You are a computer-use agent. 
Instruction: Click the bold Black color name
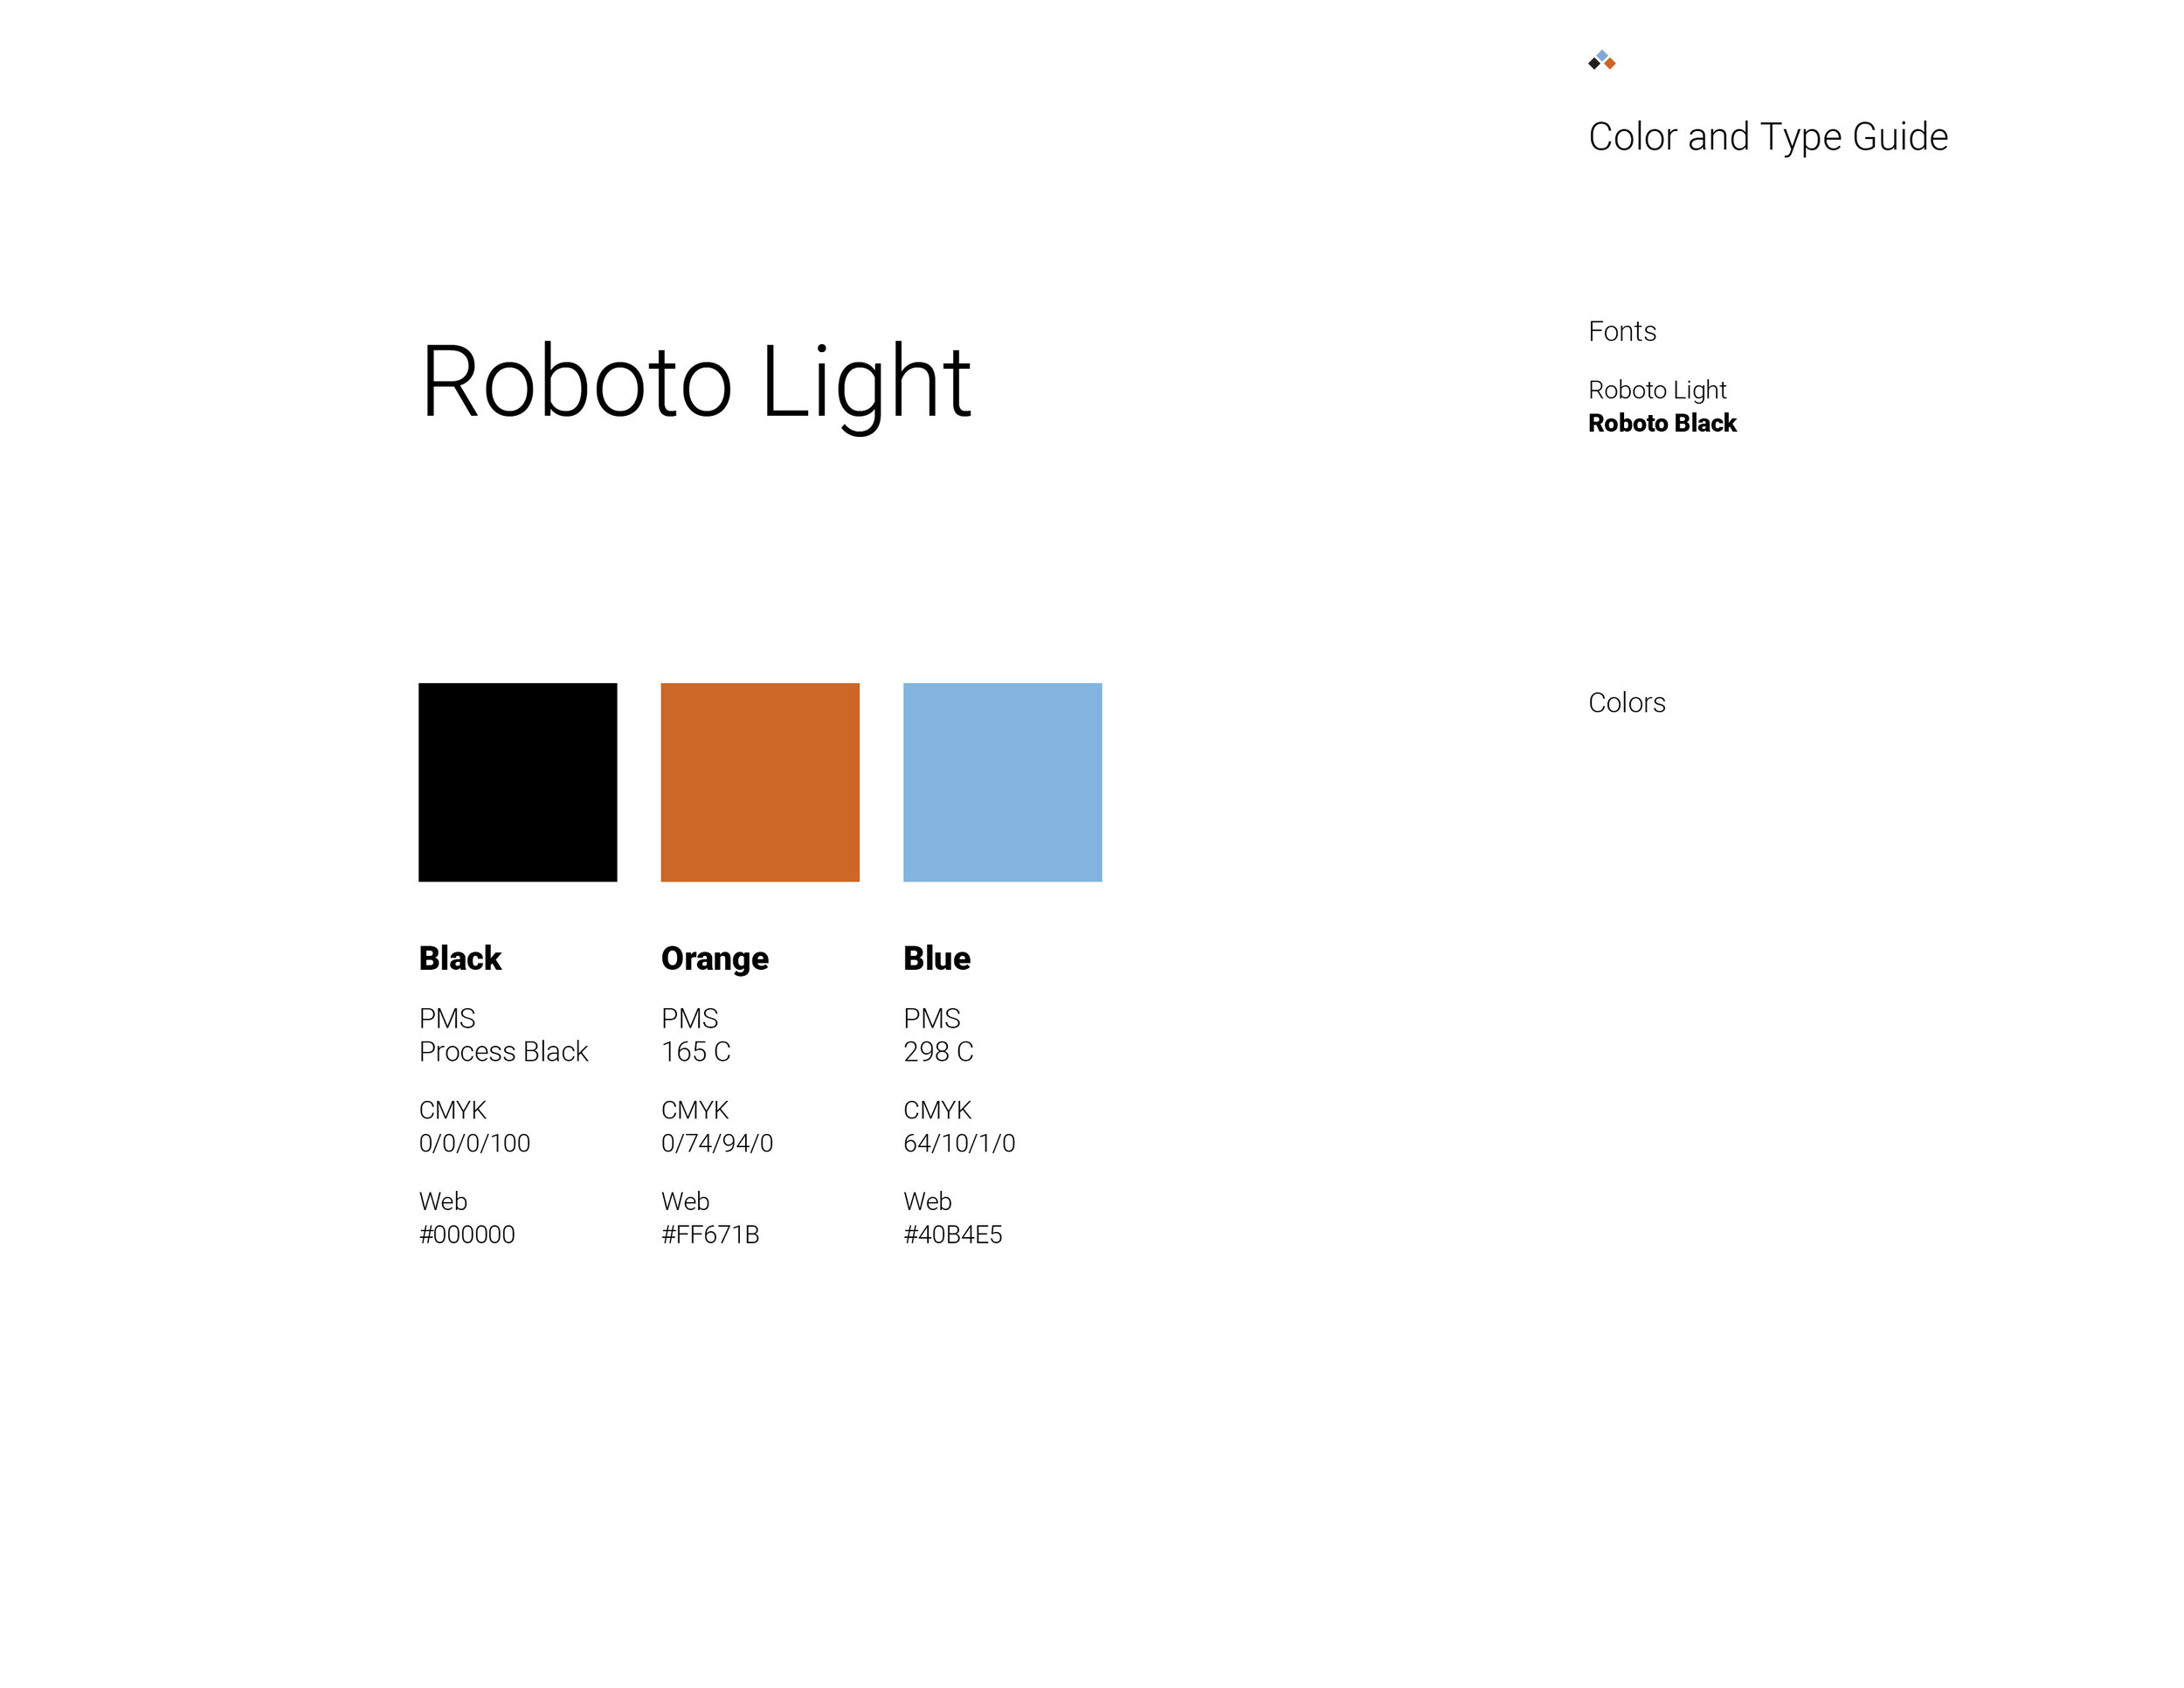460,958
